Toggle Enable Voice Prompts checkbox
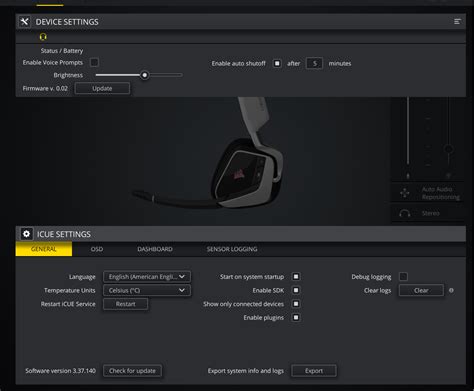 click(94, 62)
